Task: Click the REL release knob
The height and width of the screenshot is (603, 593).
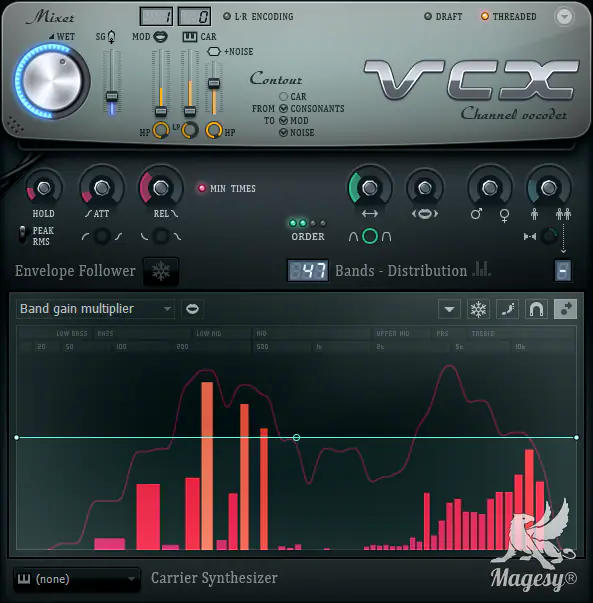Action: point(161,188)
